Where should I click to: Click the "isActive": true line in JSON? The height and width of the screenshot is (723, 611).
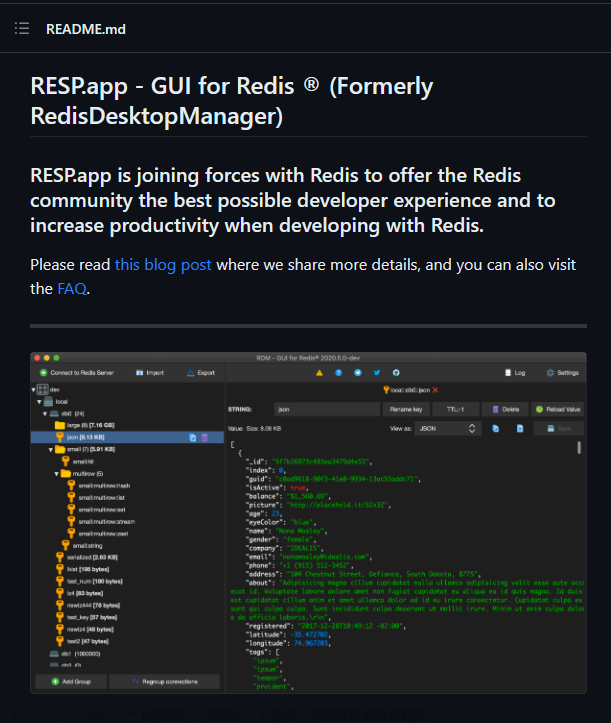(277, 488)
